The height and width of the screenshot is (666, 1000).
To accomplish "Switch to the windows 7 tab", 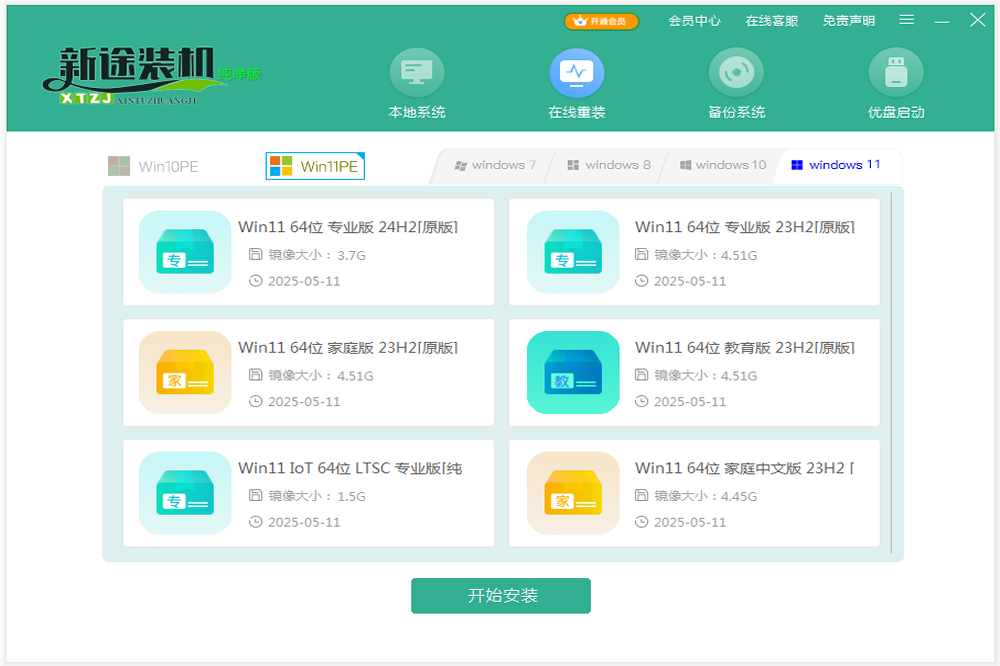I will click(494, 165).
